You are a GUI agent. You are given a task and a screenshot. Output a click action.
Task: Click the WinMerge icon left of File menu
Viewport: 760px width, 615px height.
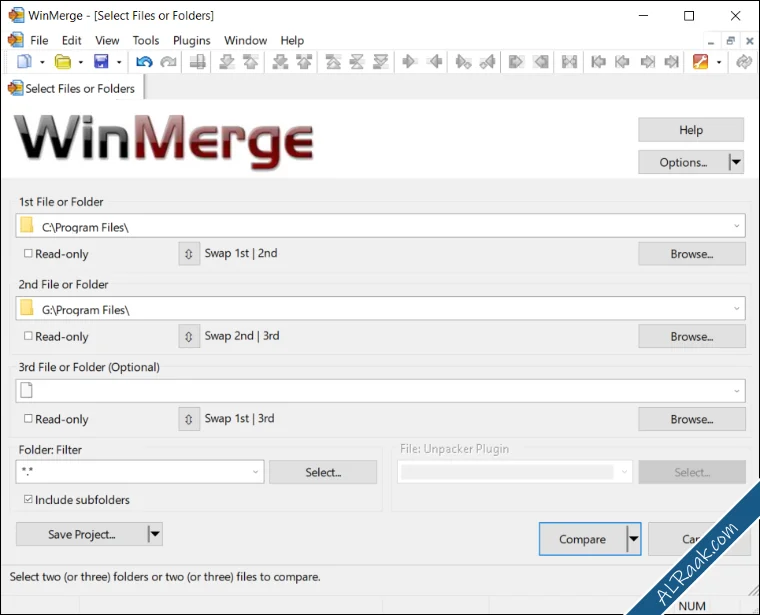coord(16,40)
